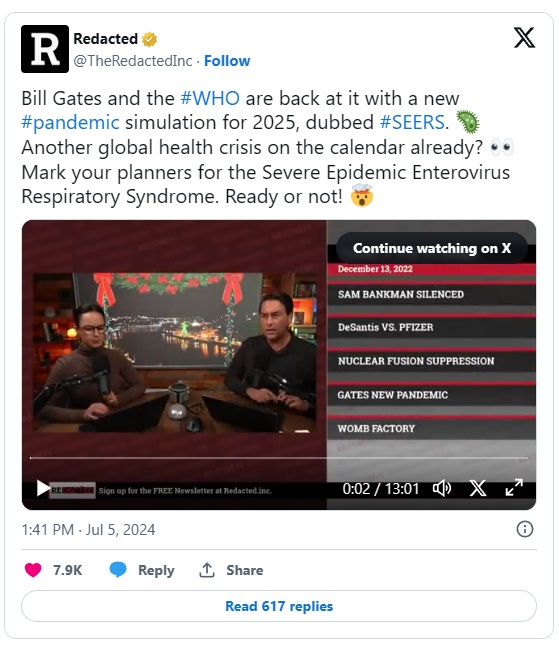Open the tweet info icon
Image resolution: width=559 pixels, height=654 pixels.
pyautogui.click(x=524, y=529)
